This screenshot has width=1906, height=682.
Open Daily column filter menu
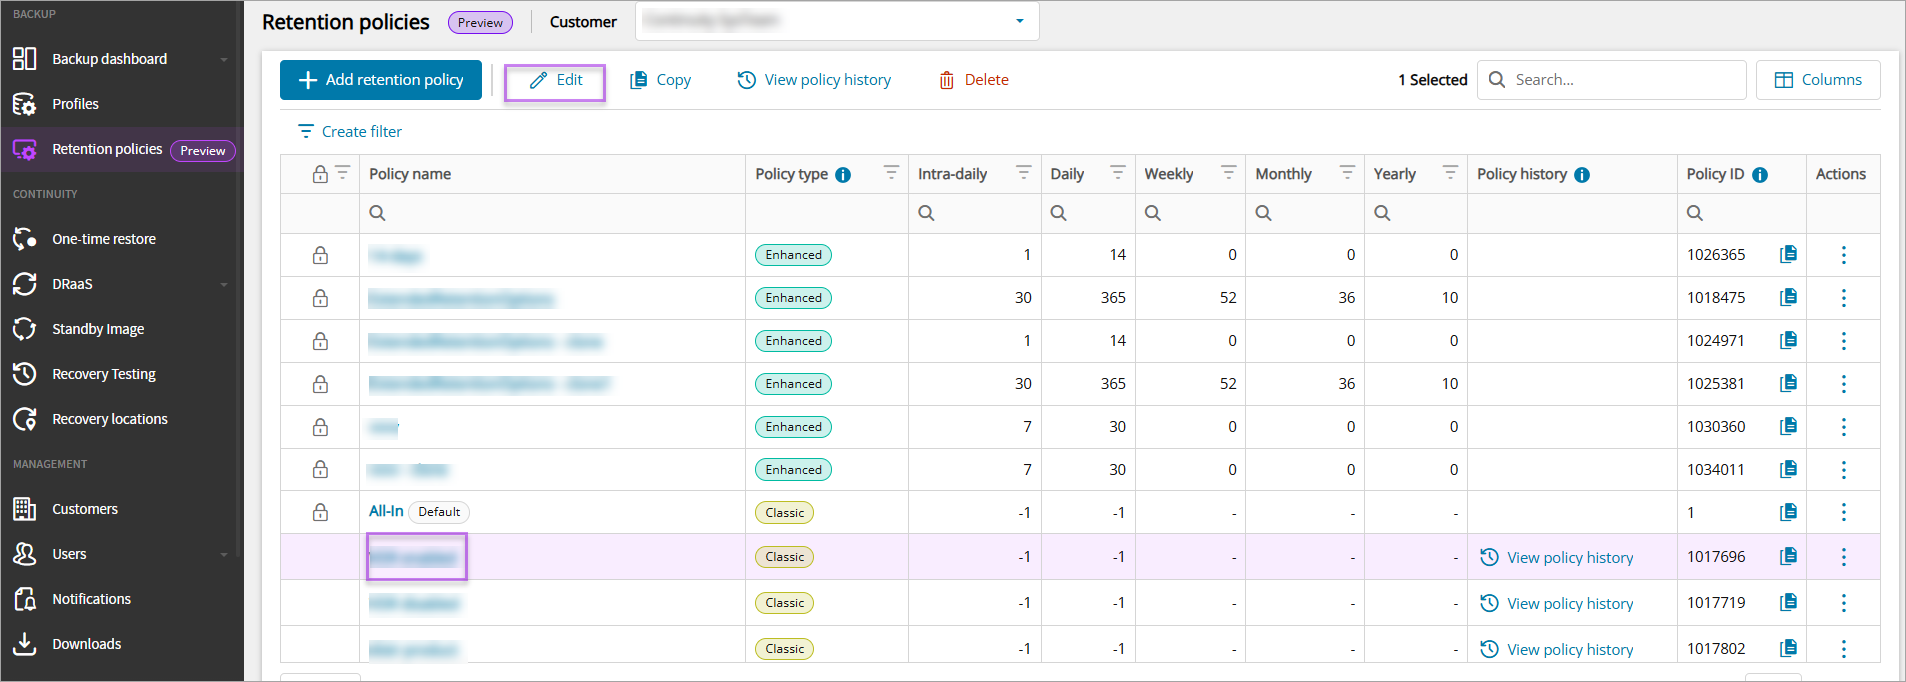point(1117,173)
